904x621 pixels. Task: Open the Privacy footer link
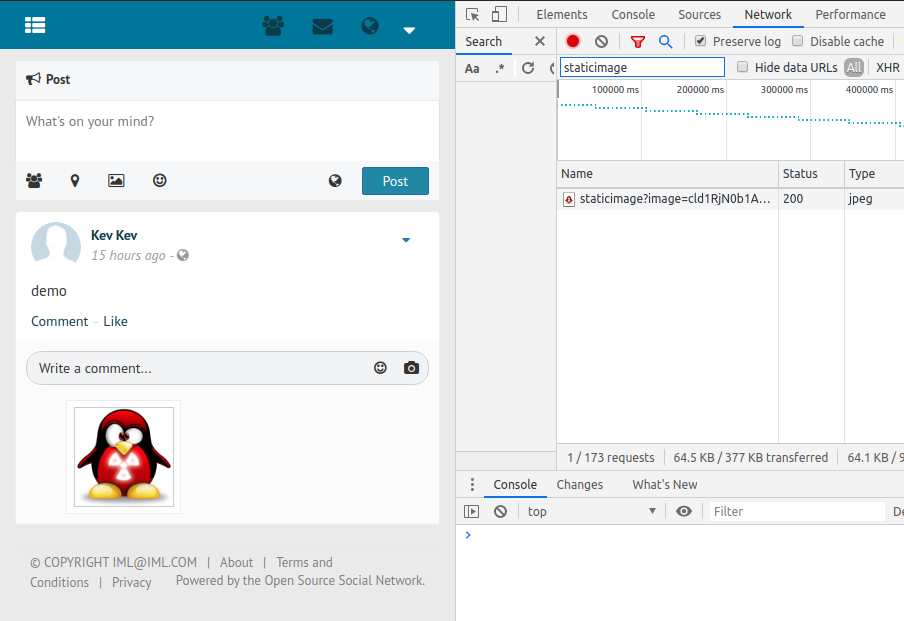click(x=131, y=582)
